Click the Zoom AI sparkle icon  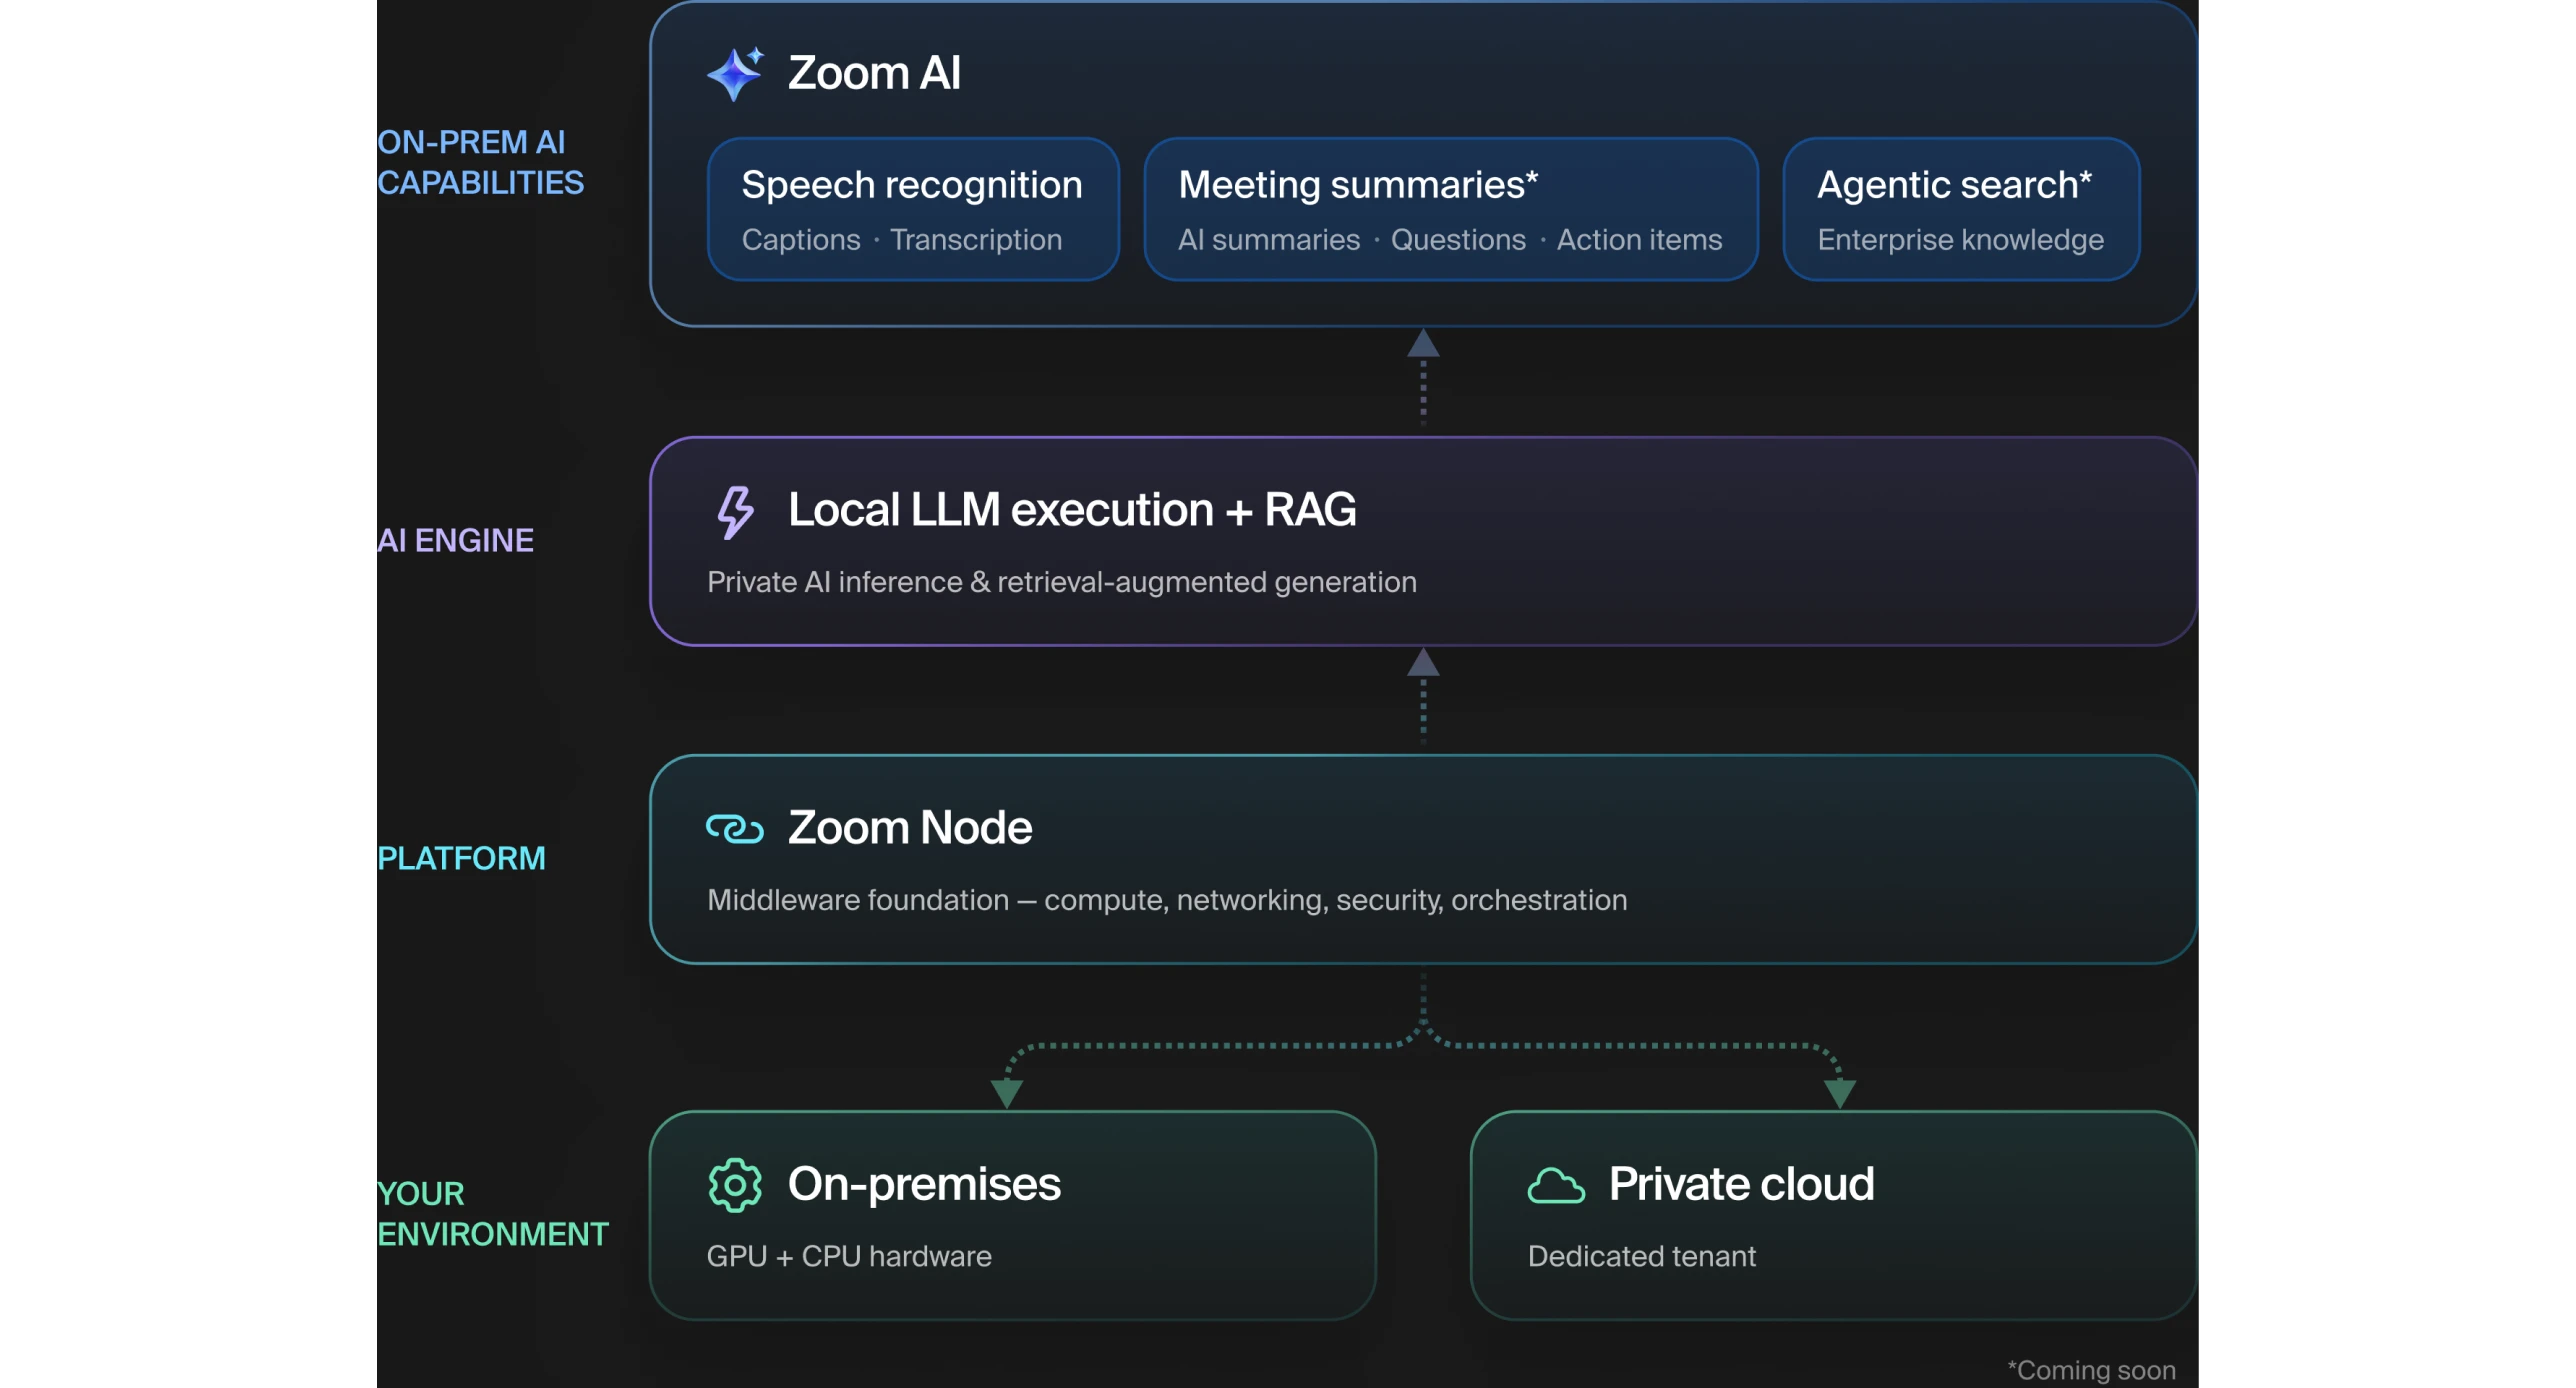(x=735, y=73)
